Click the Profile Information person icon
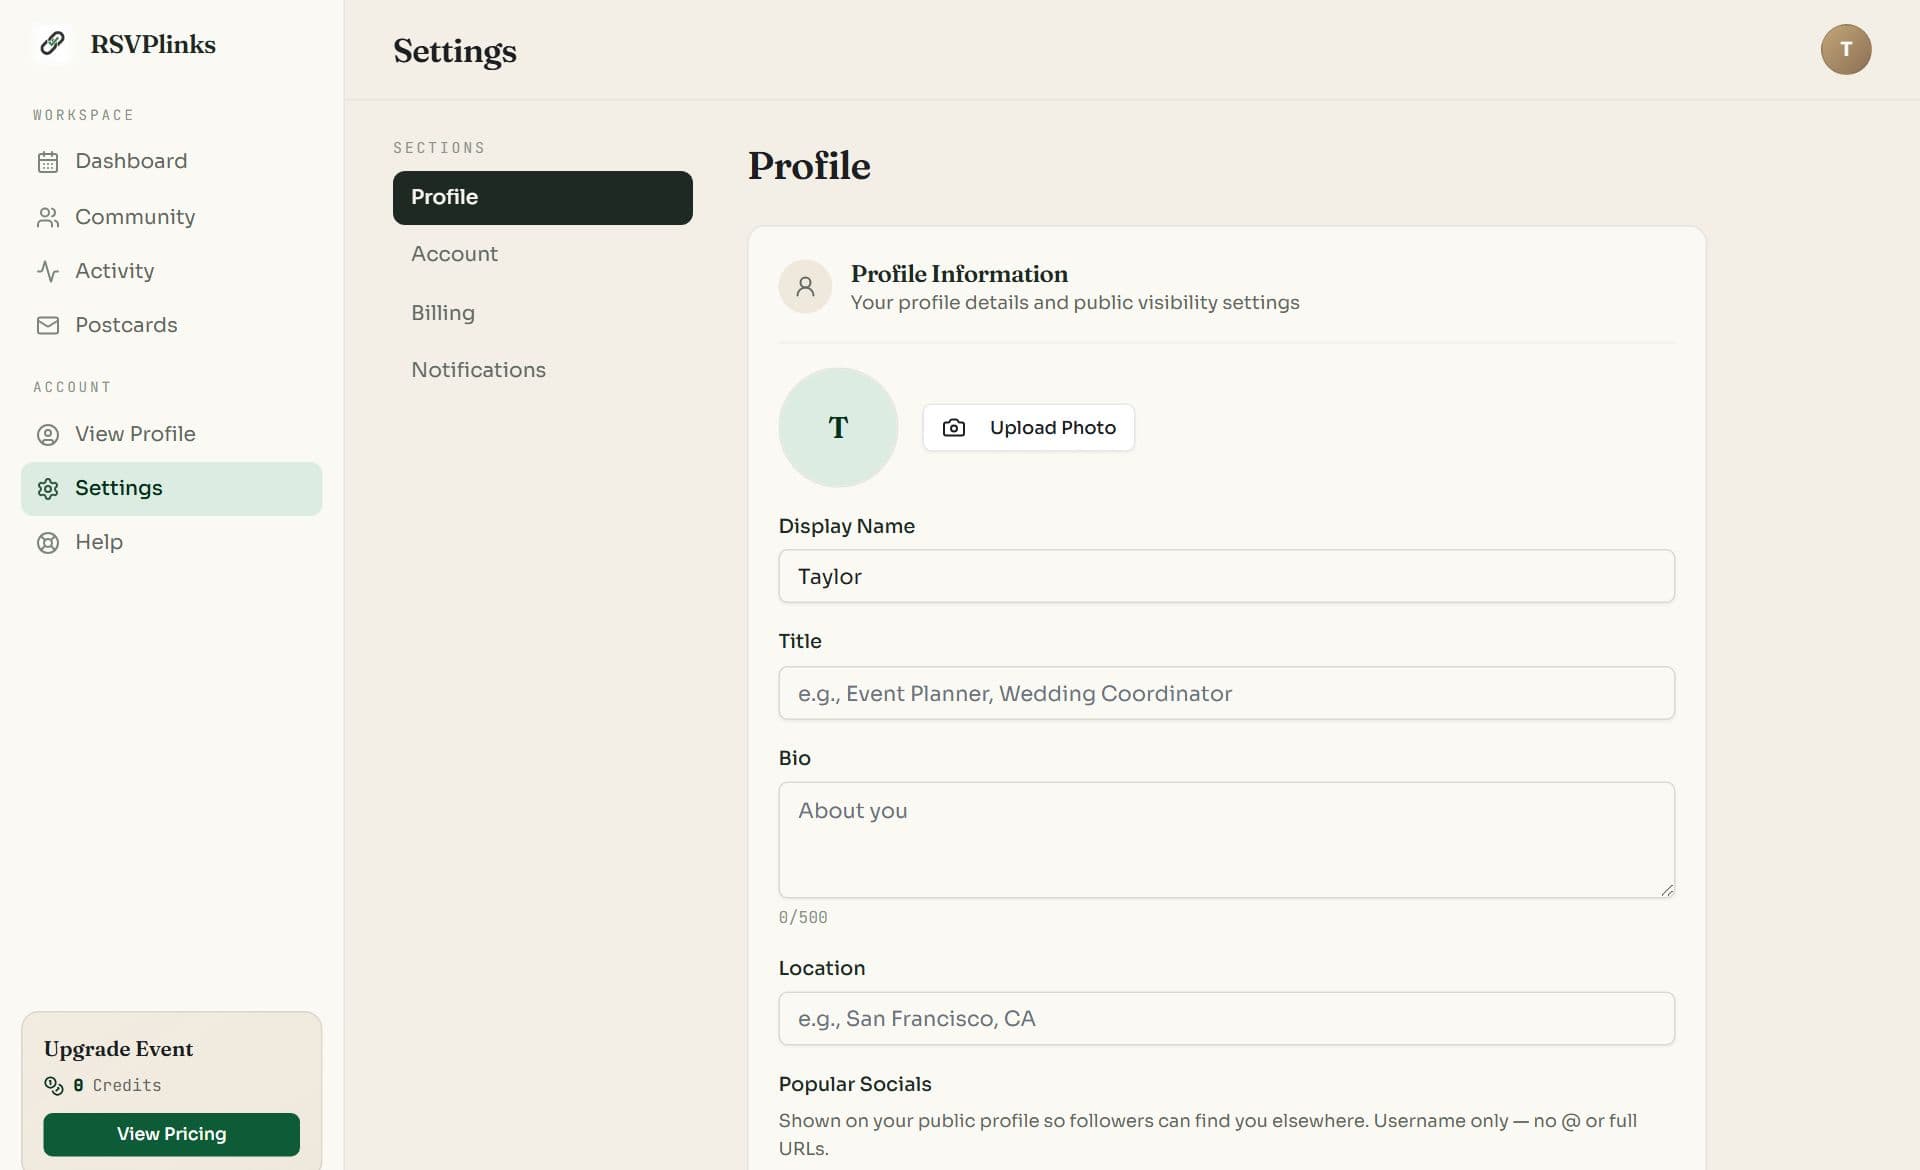Viewport: 1920px width, 1170px height. [805, 287]
